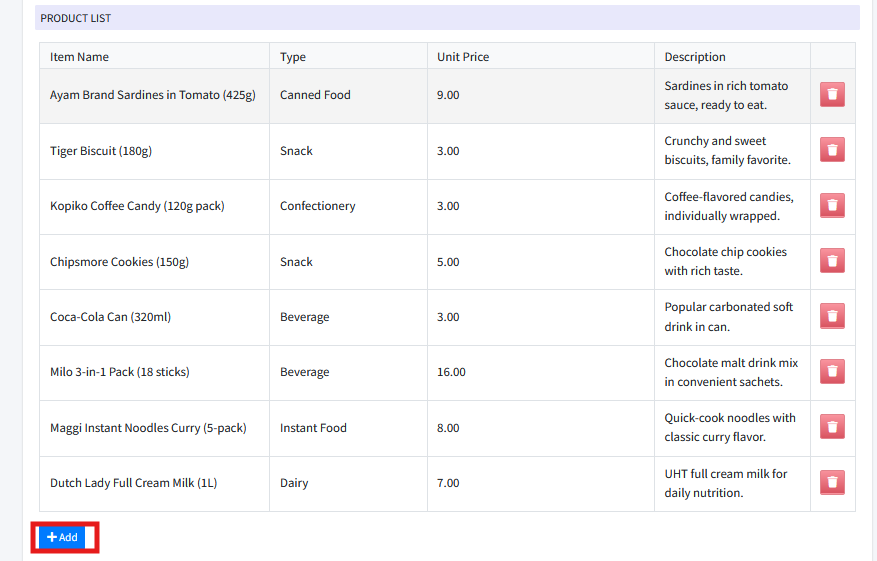Delete the Coca-Cola Can entry
Viewport: 877px width, 561px height.
[832, 317]
